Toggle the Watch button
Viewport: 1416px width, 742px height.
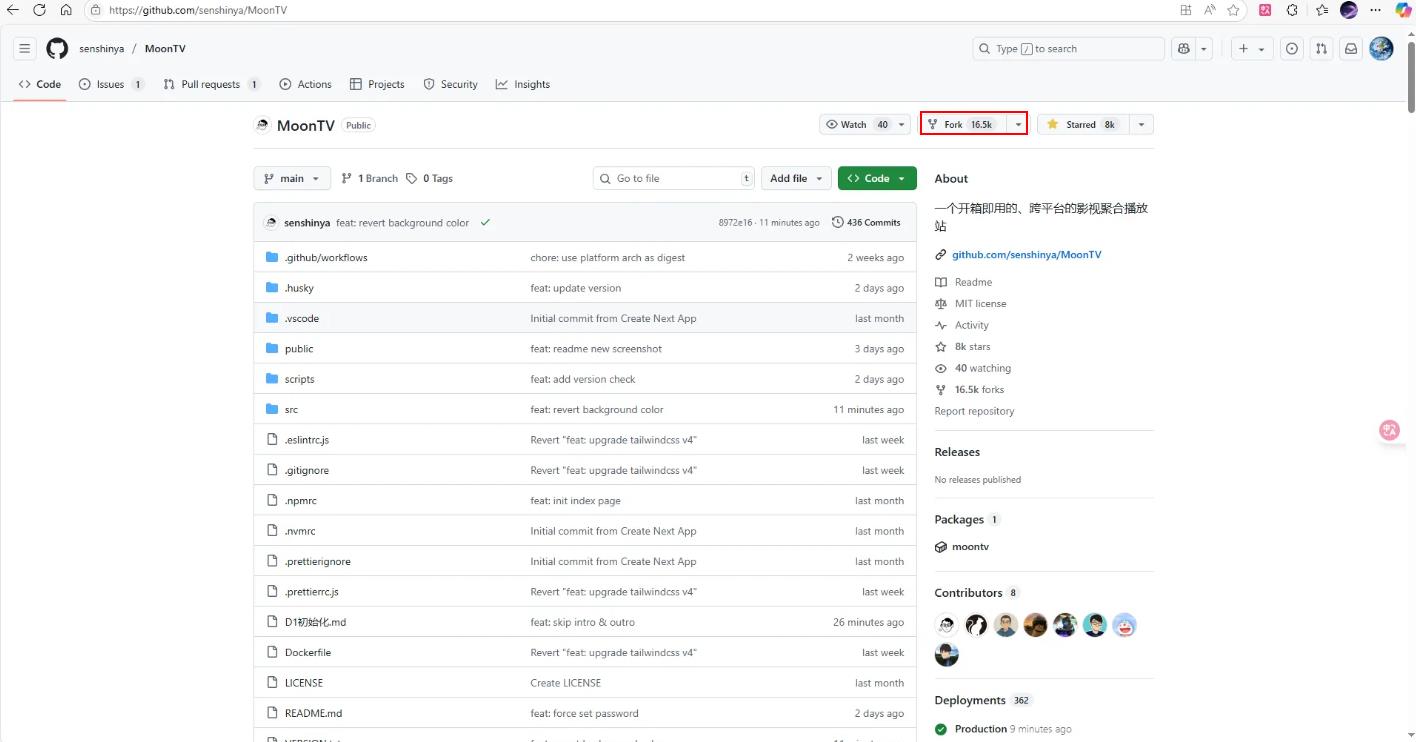coord(856,124)
